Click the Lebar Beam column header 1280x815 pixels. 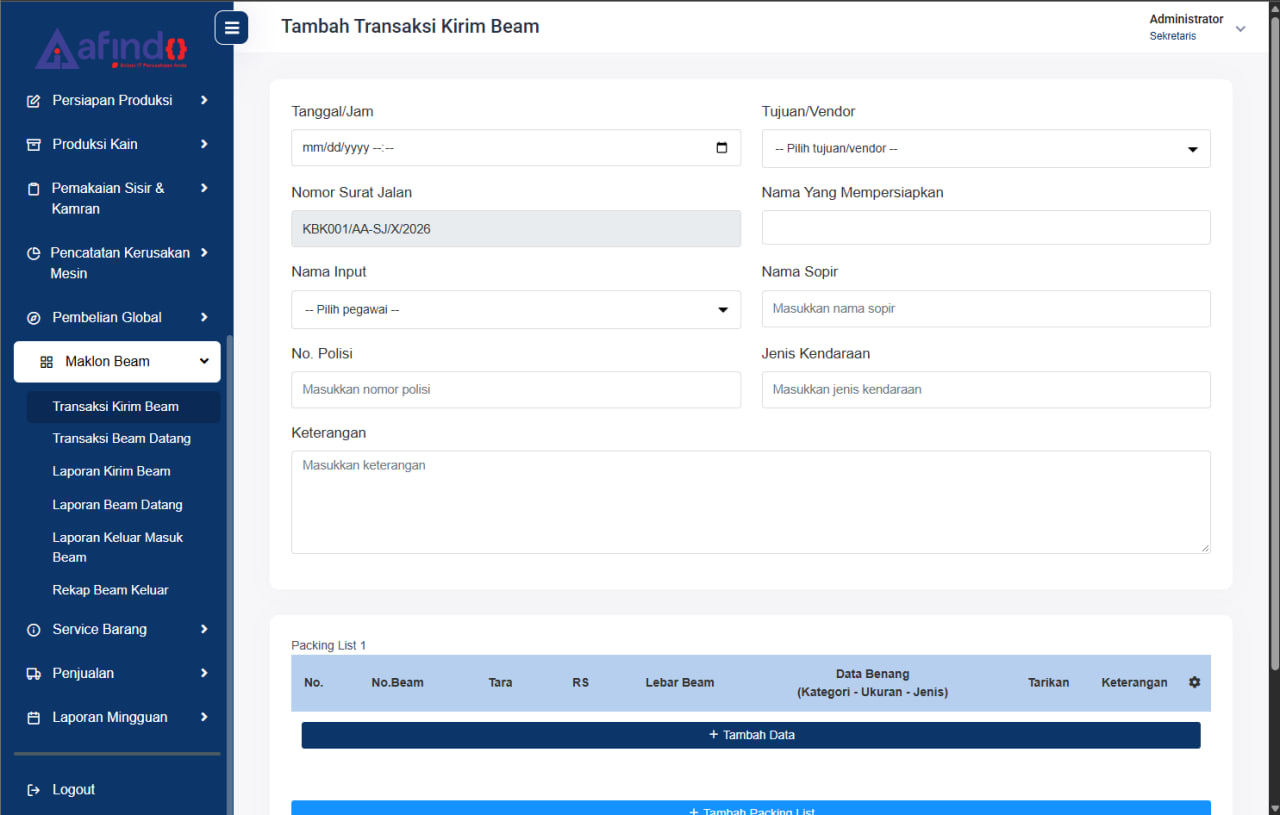tap(680, 683)
